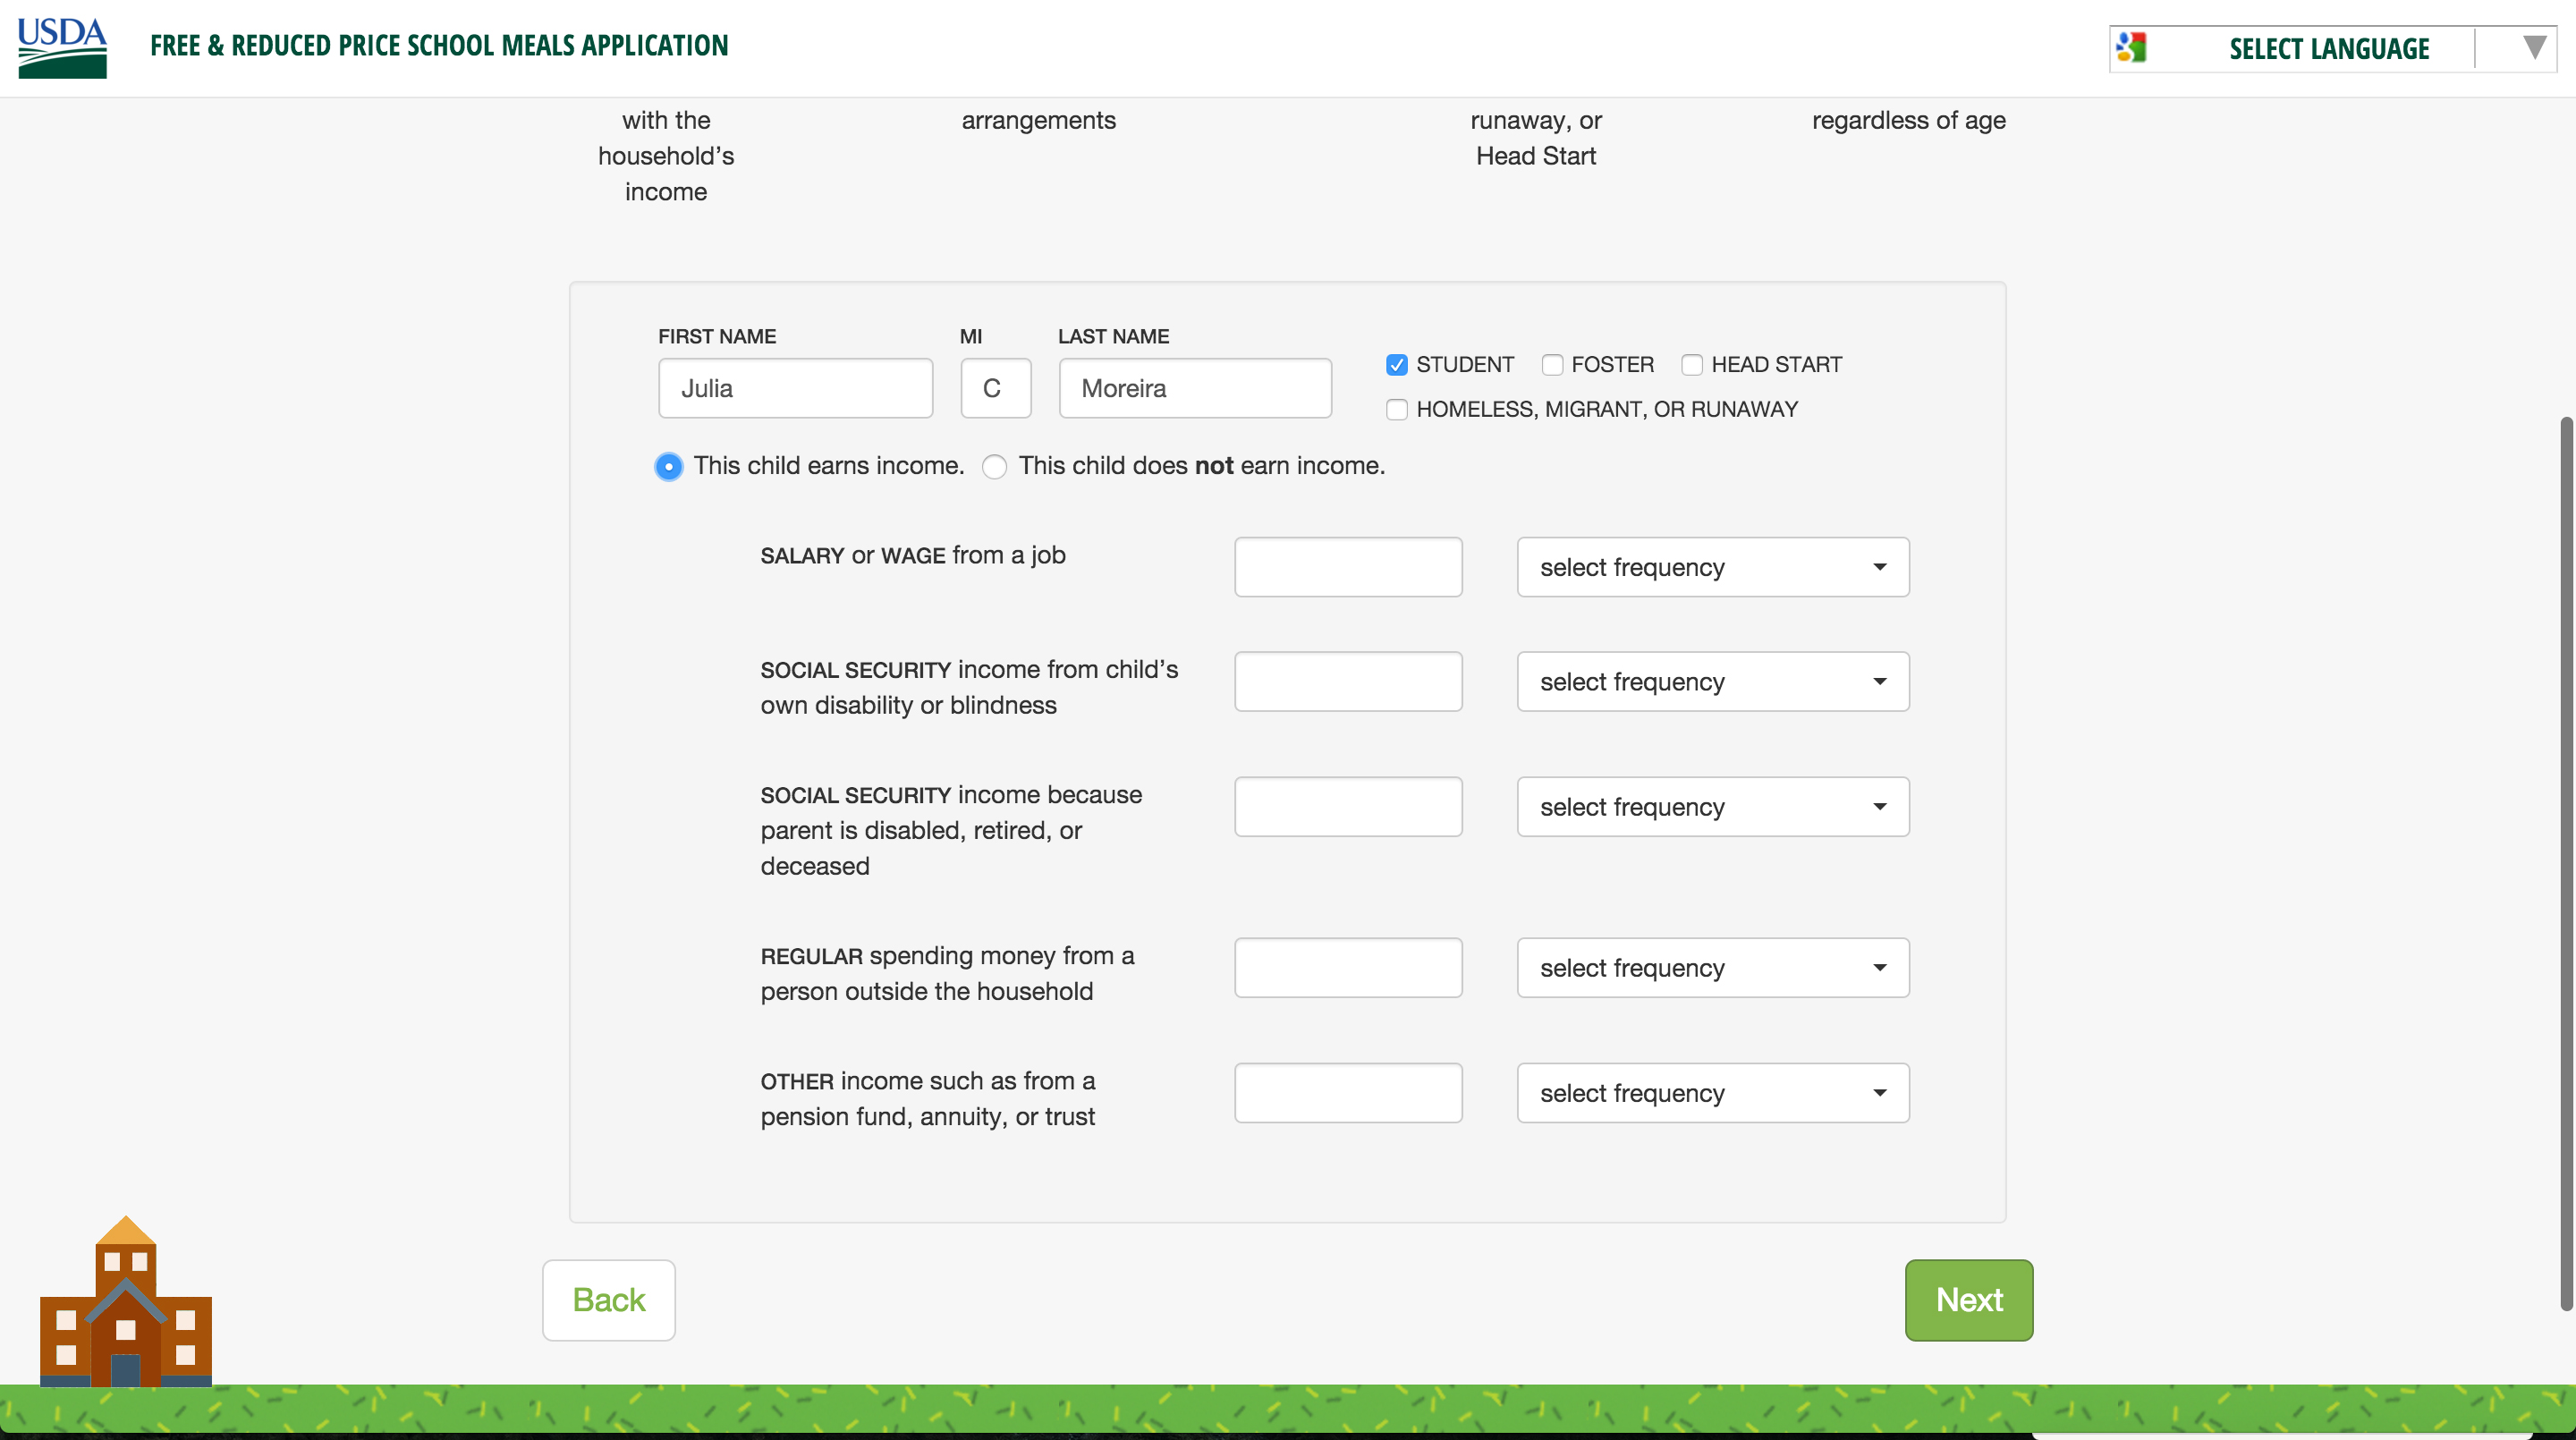
Task: Click the First Name field containing Julia
Action: (x=795, y=388)
